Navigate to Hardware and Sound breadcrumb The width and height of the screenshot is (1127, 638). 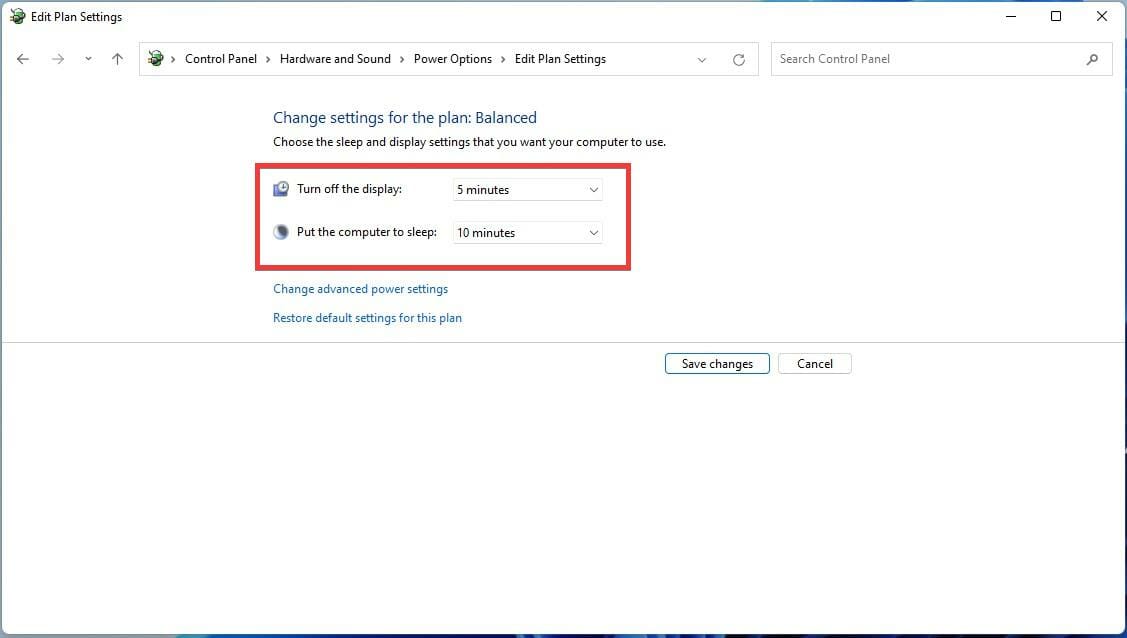pyautogui.click(x=335, y=59)
